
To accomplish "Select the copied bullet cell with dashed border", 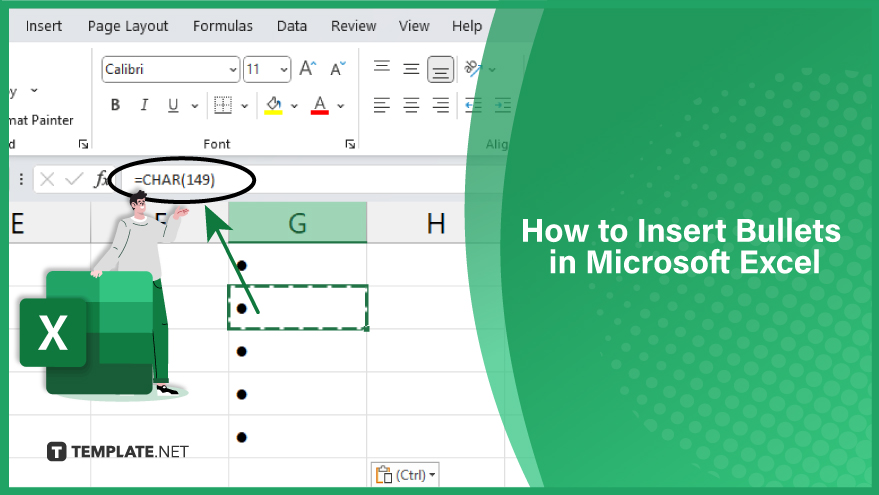I will point(298,307).
